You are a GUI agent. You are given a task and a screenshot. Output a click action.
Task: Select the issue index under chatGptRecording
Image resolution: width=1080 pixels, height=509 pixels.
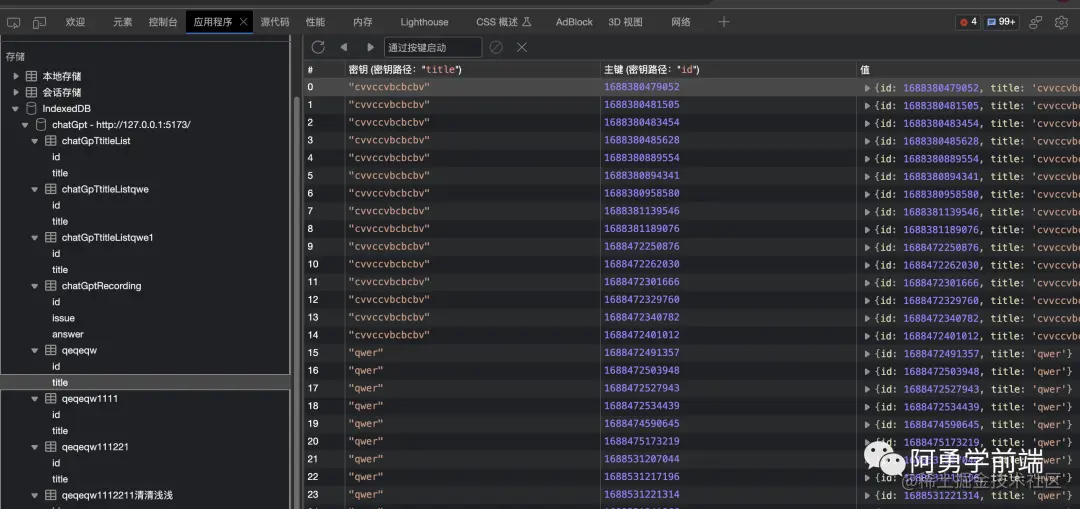63,318
